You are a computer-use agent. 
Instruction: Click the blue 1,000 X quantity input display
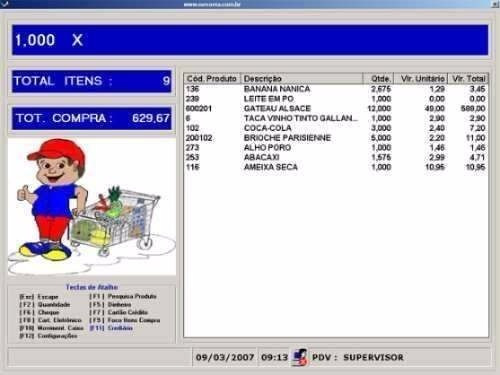250,40
